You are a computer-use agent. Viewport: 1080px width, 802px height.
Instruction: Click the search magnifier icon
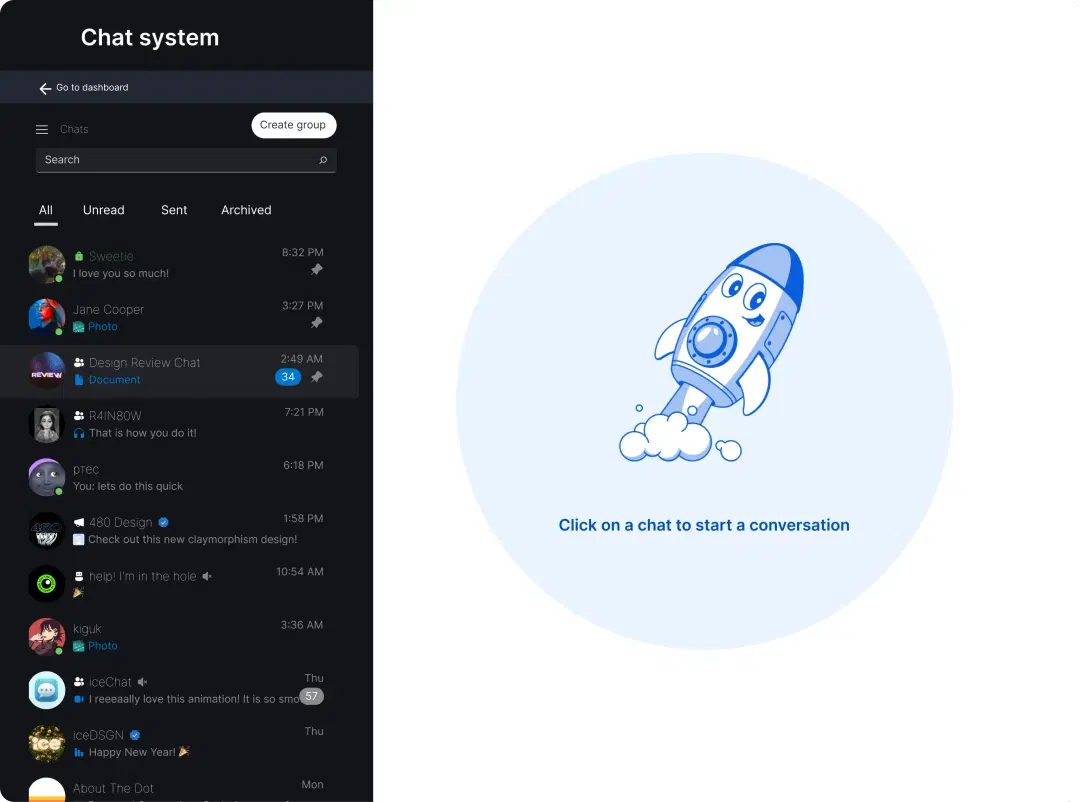pos(323,160)
